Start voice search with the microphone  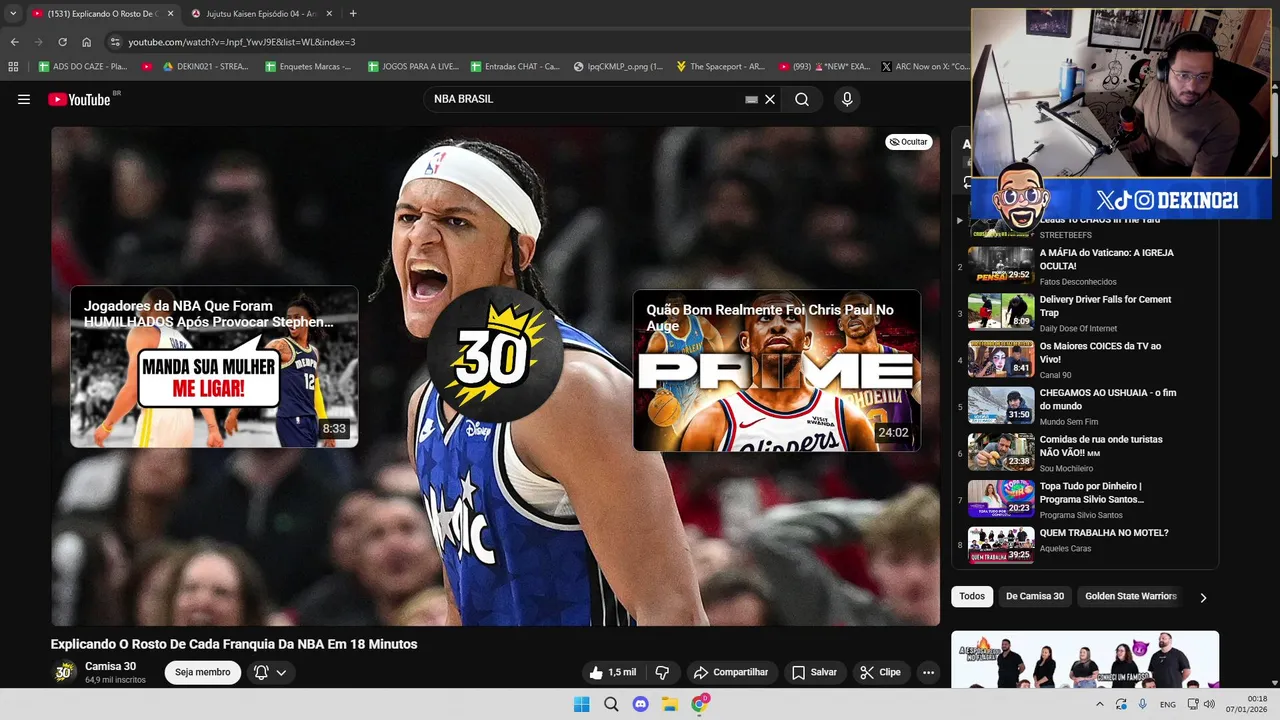coord(847,99)
